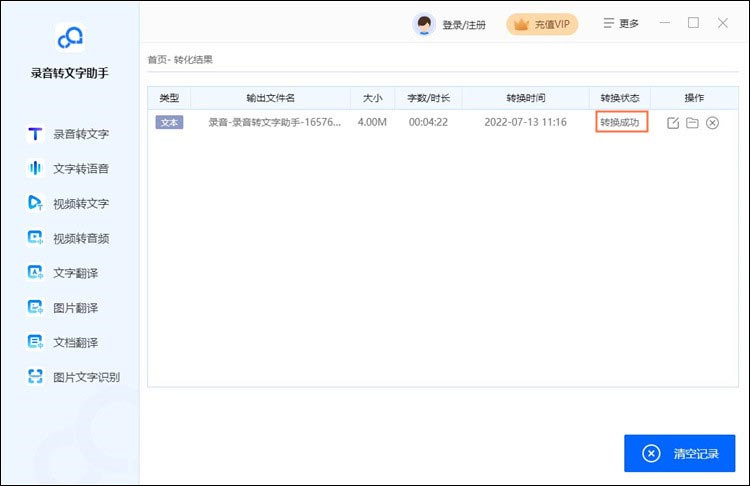Screen dimensions: 750x486
Task: Click the 视频转文字 play icon
Action: coord(35,203)
